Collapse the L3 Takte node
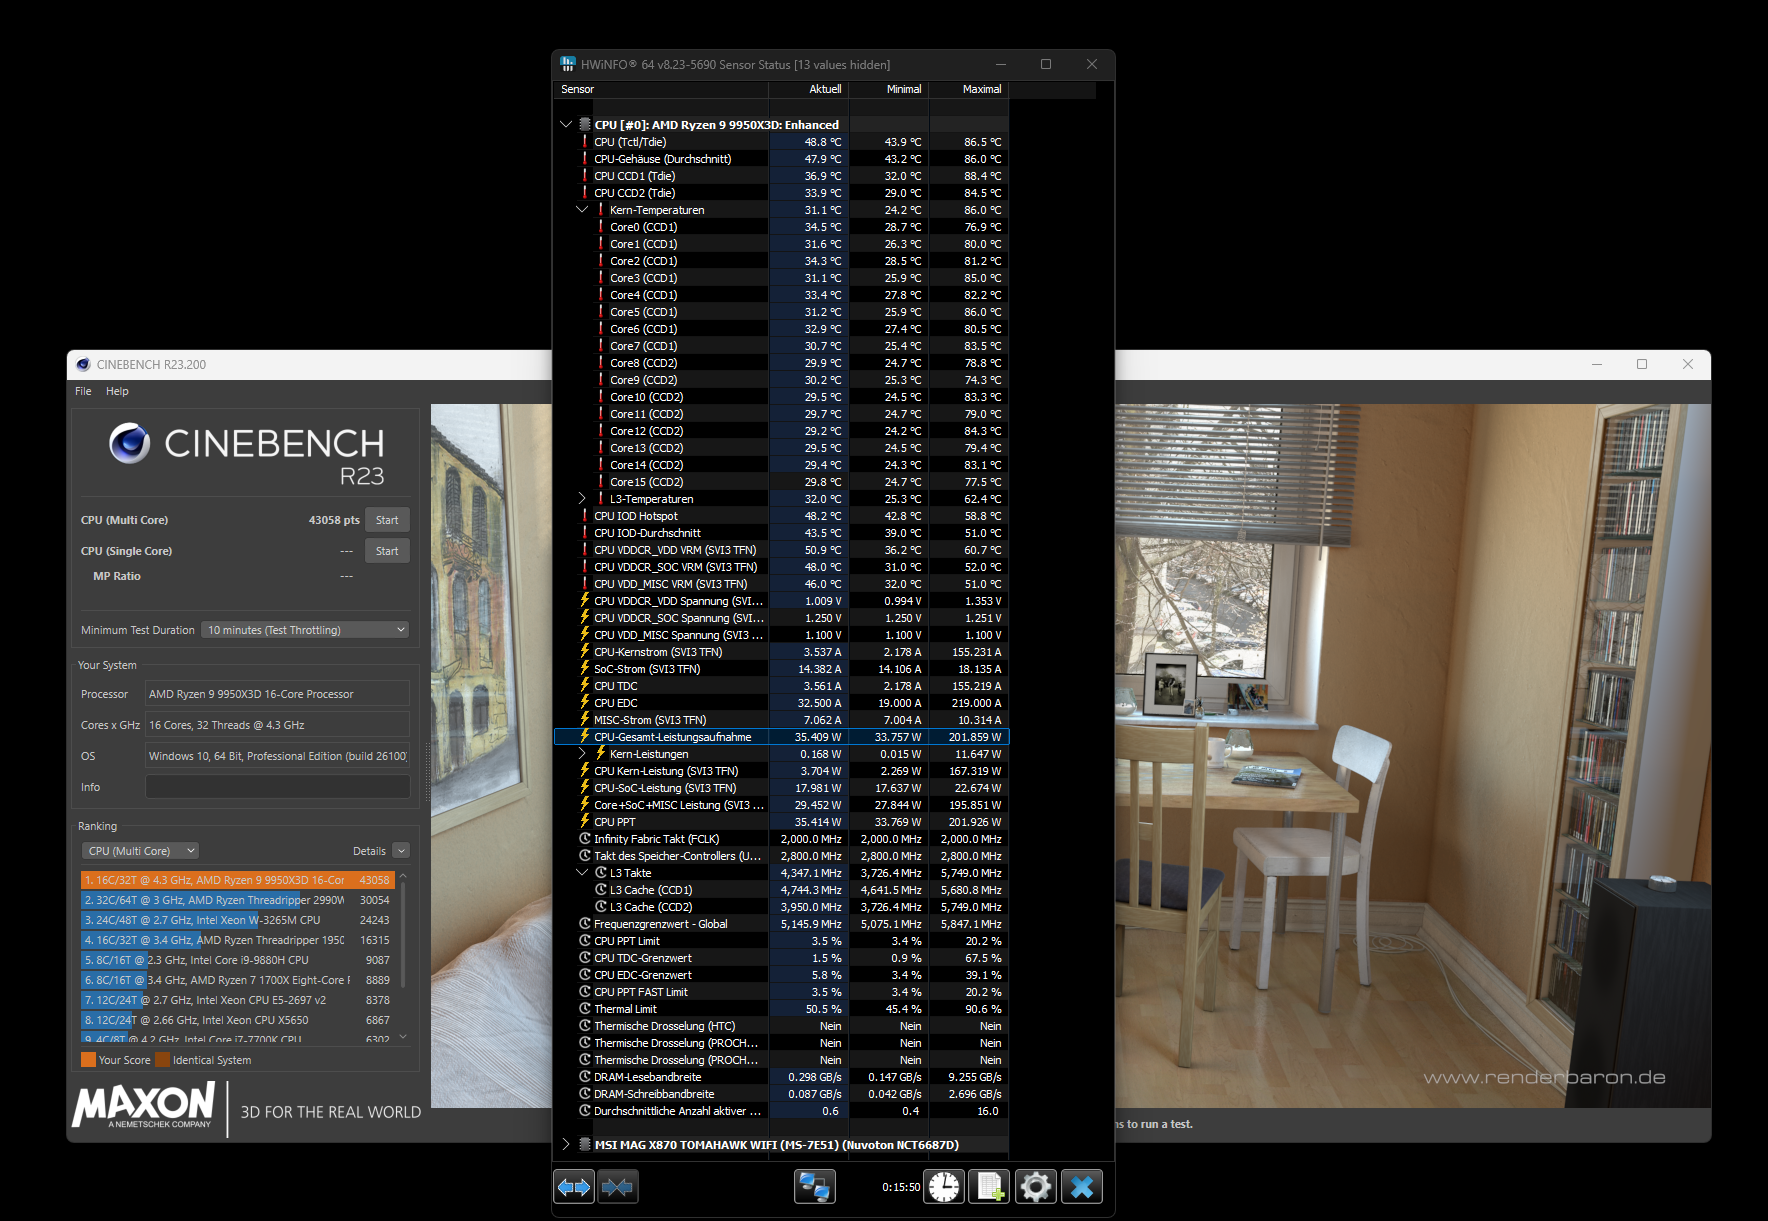The image size is (1768, 1221). click(x=582, y=873)
